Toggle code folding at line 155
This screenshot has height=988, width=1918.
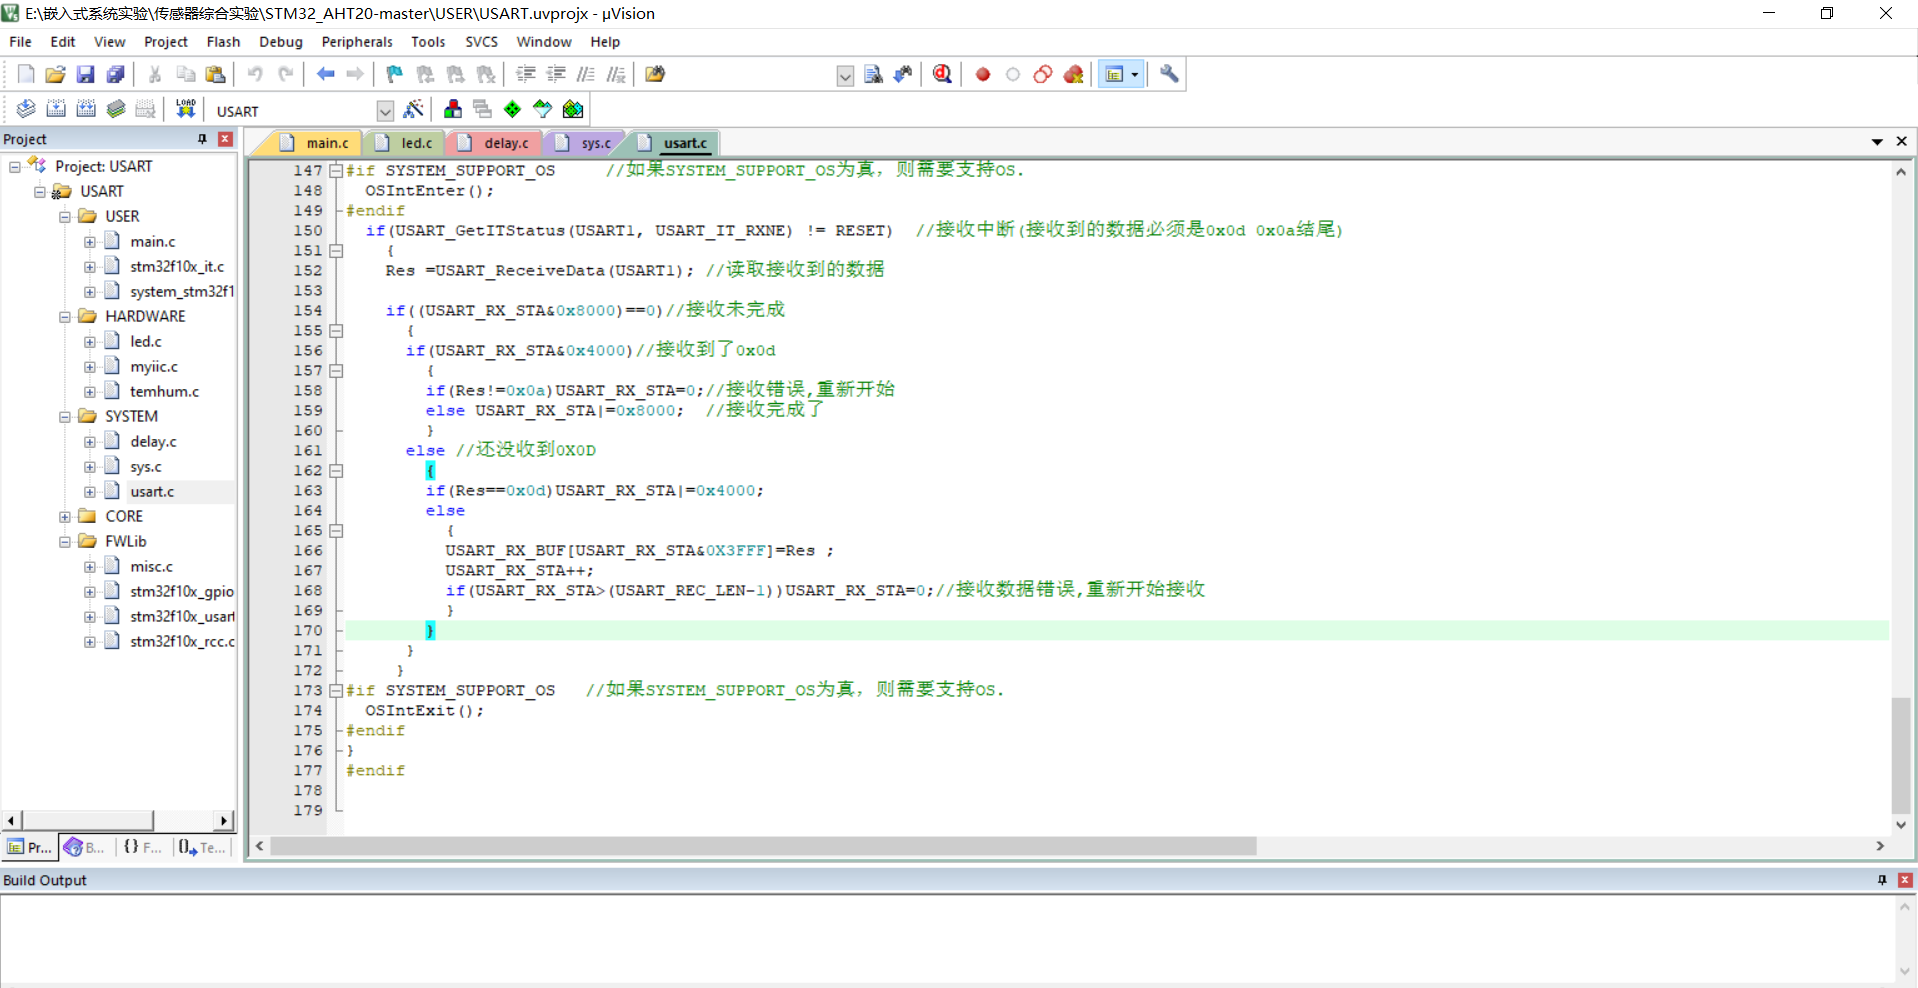pyautogui.click(x=337, y=331)
